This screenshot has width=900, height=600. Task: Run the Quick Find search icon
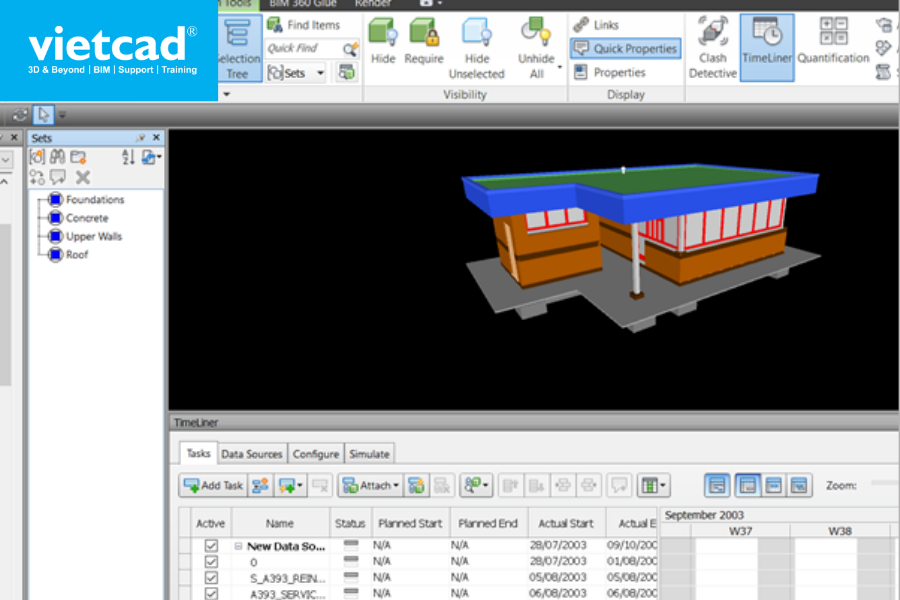pos(350,49)
